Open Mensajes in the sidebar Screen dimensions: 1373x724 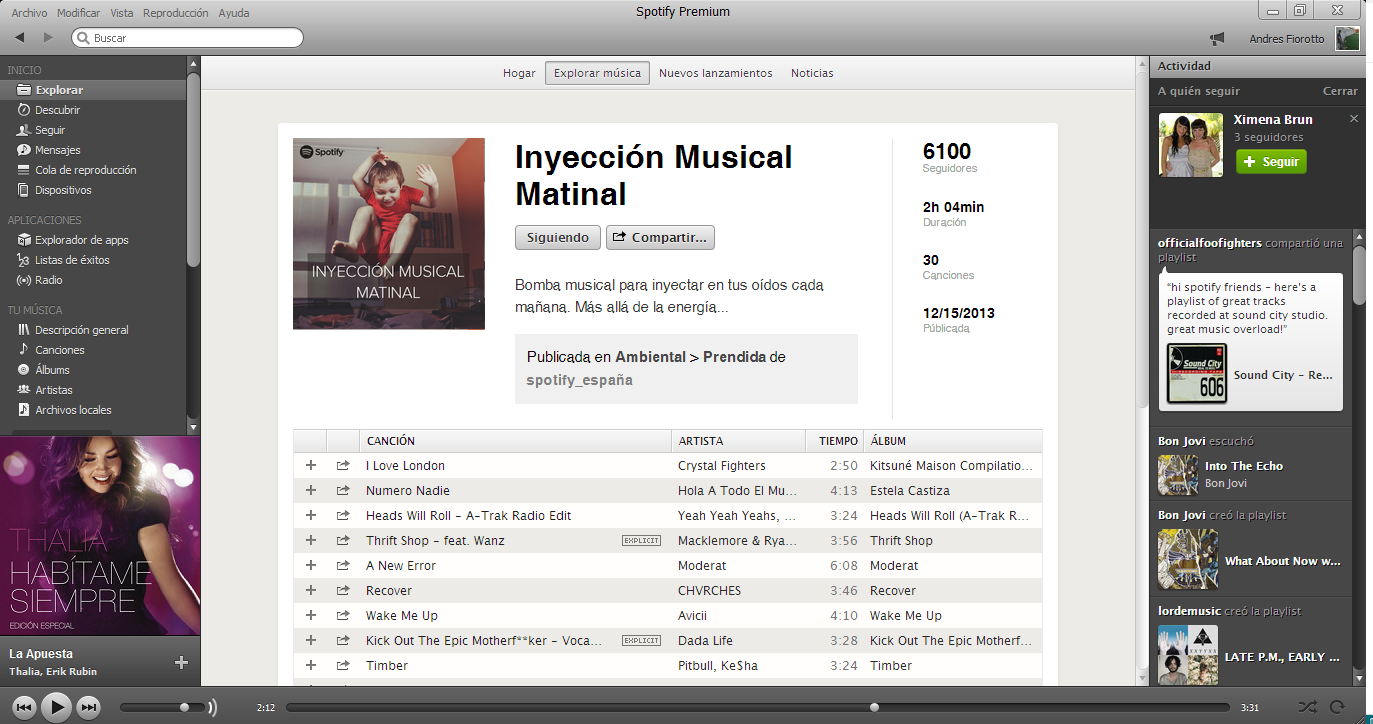[x=58, y=150]
